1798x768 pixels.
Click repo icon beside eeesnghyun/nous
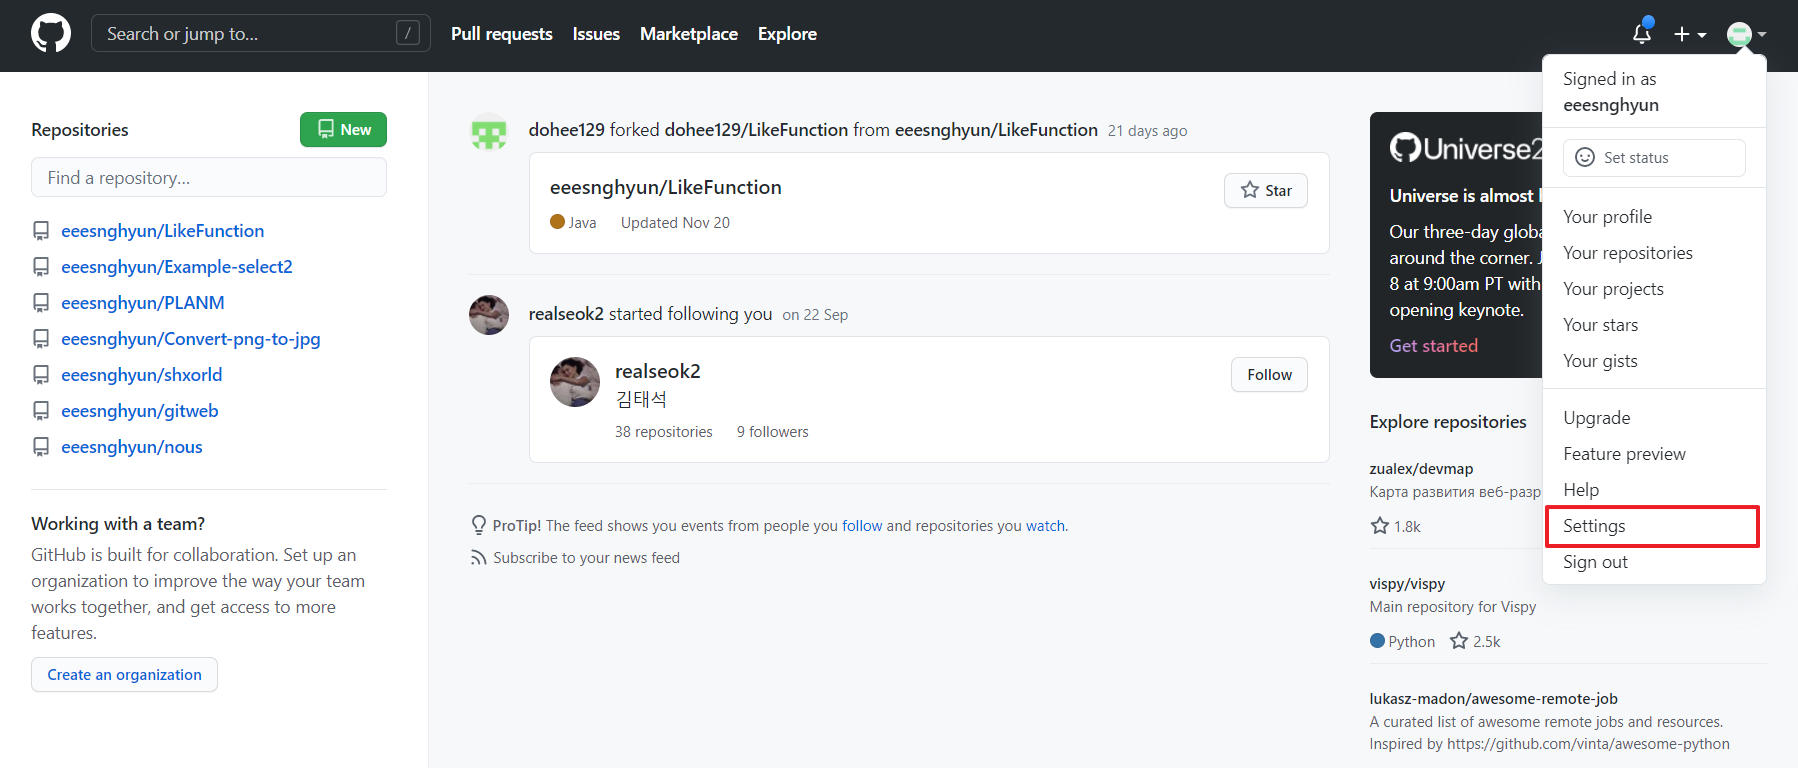pos(41,447)
